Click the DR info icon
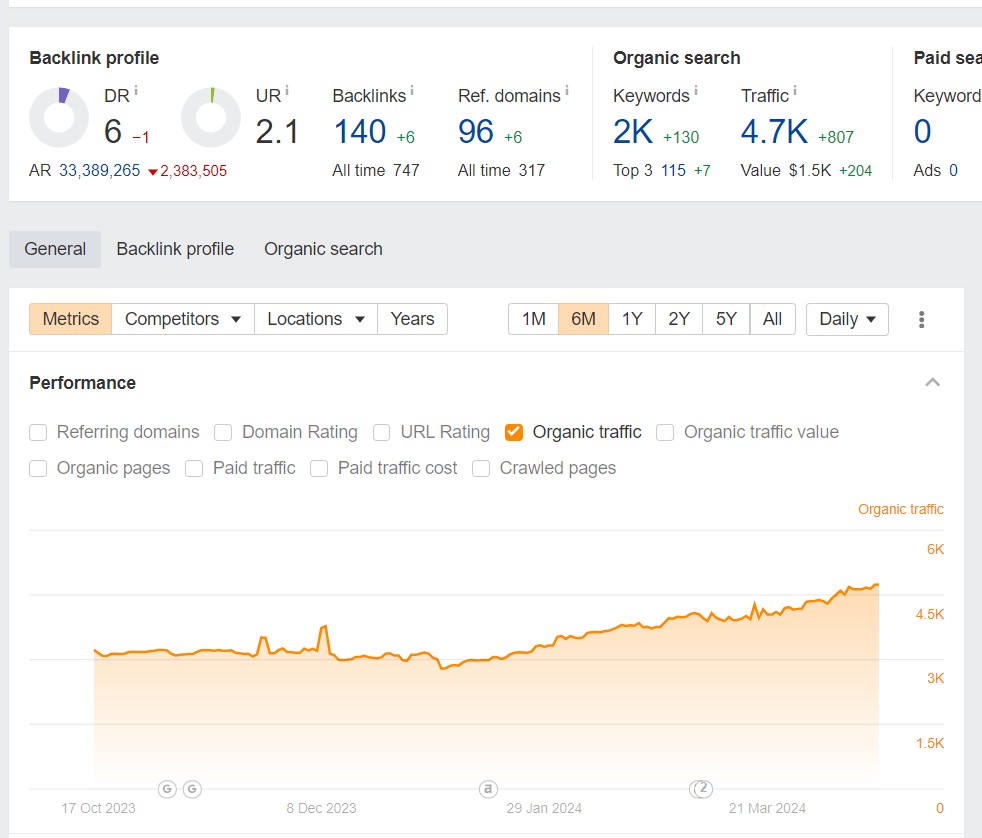 [x=136, y=91]
